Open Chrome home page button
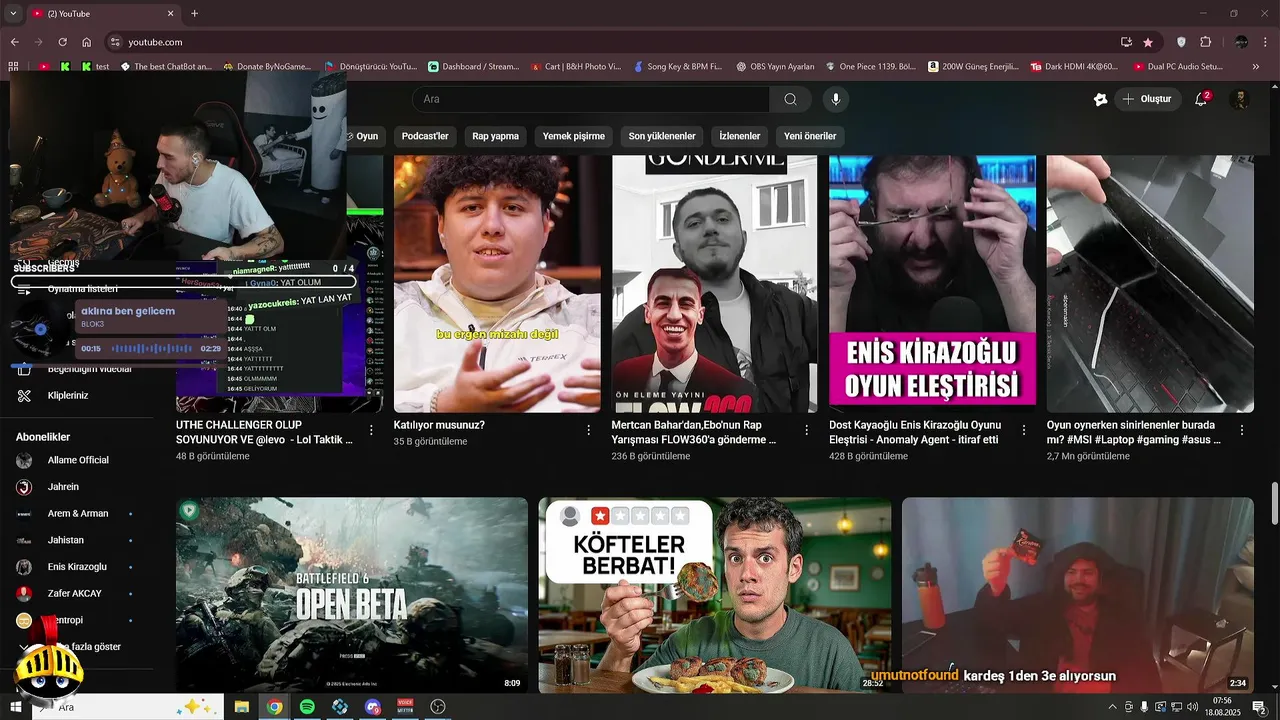Viewport: 1280px width, 720px height. pos(87,42)
